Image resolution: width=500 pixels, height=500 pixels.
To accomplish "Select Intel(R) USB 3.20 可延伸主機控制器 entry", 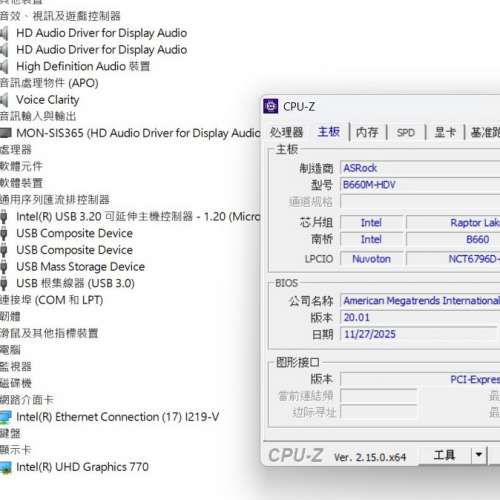I will click(138, 216).
